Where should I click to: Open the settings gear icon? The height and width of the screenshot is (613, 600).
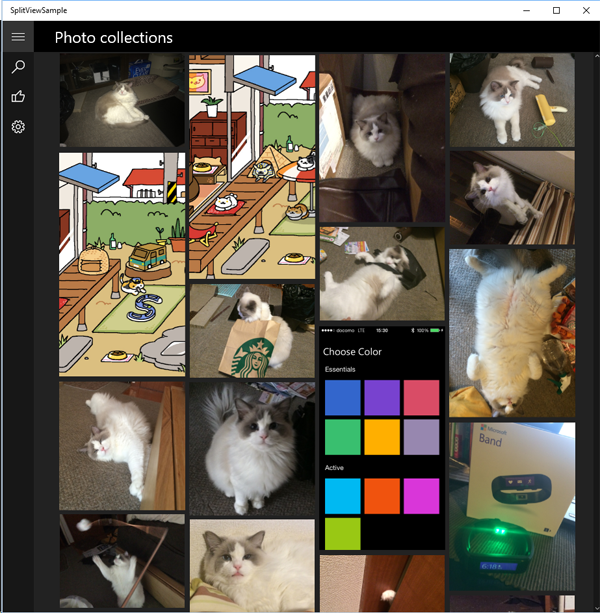click(18, 127)
